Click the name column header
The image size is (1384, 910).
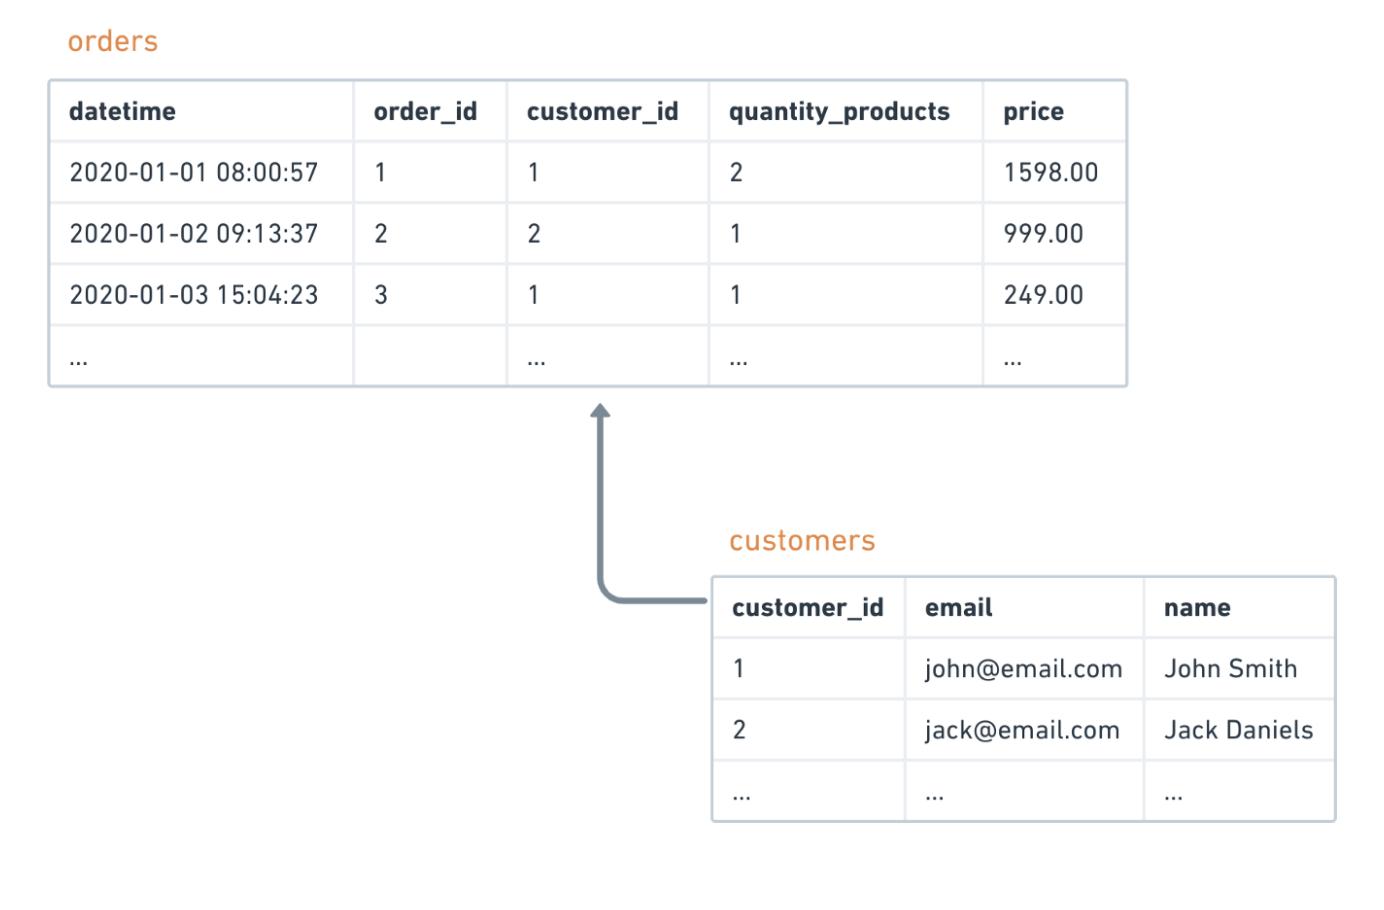(1197, 607)
